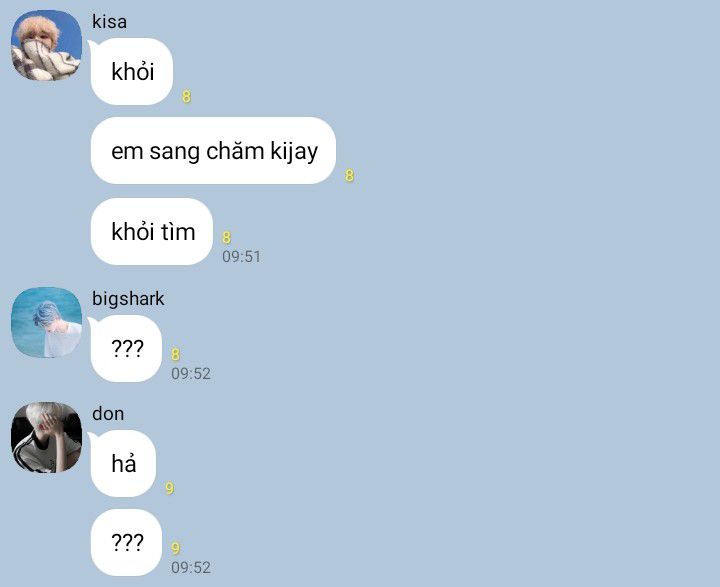This screenshot has height=587, width=720.
Task: Select the message 'em sang chăm kijay'
Action: [214, 151]
